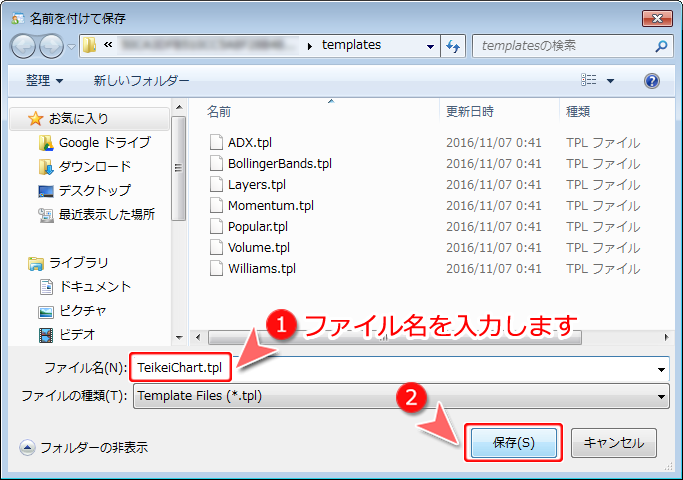Open the view options dropdown arrow
Image resolution: width=683 pixels, height=480 pixels.
[x=610, y=81]
